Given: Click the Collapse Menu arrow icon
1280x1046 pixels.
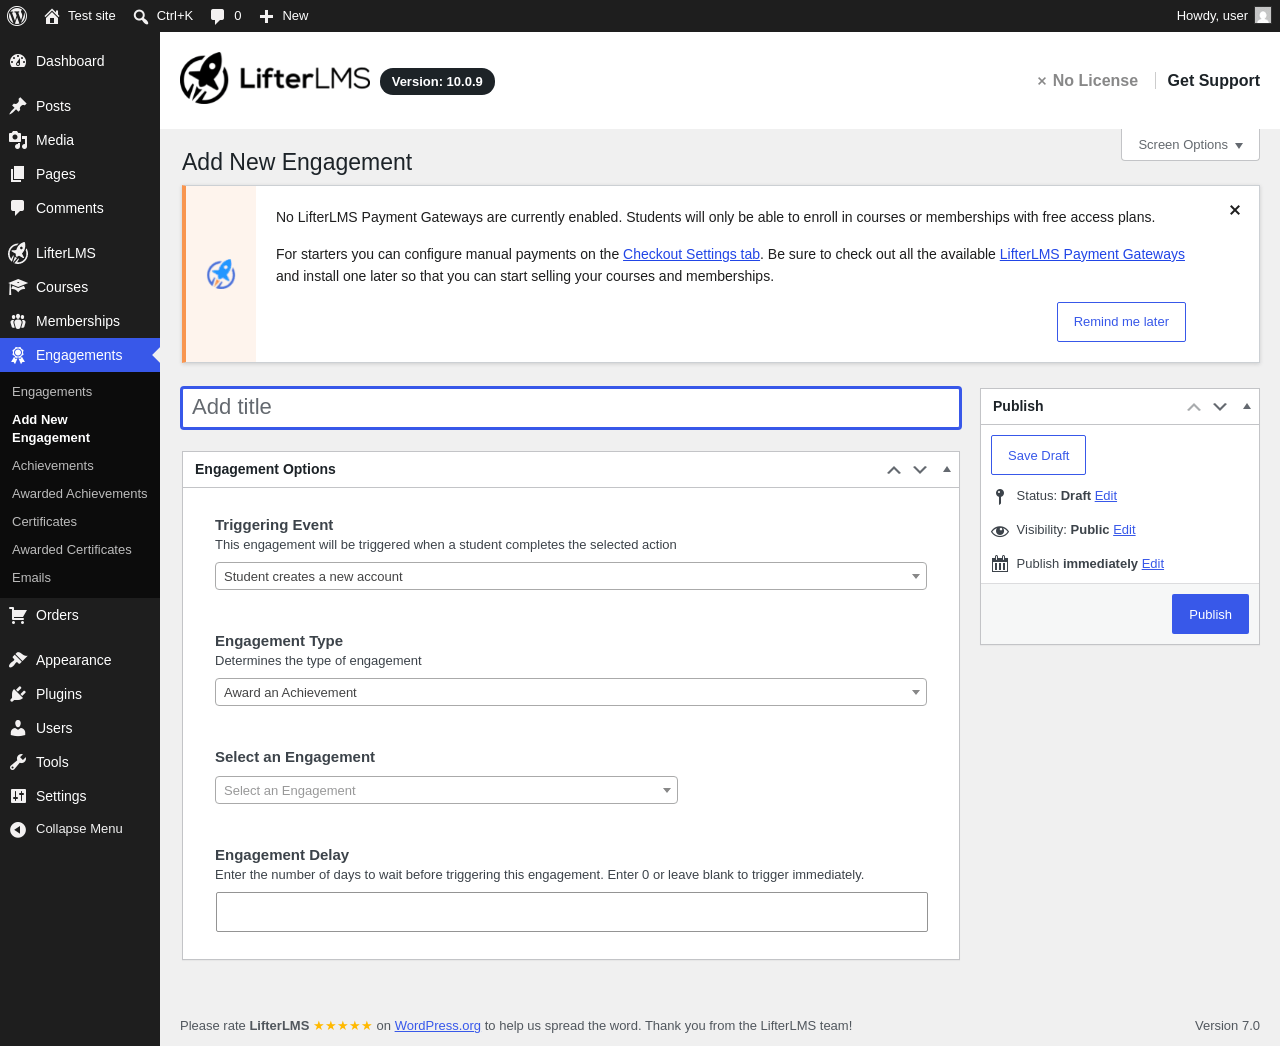Looking at the screenshot, I should click(x=18, y=829).
